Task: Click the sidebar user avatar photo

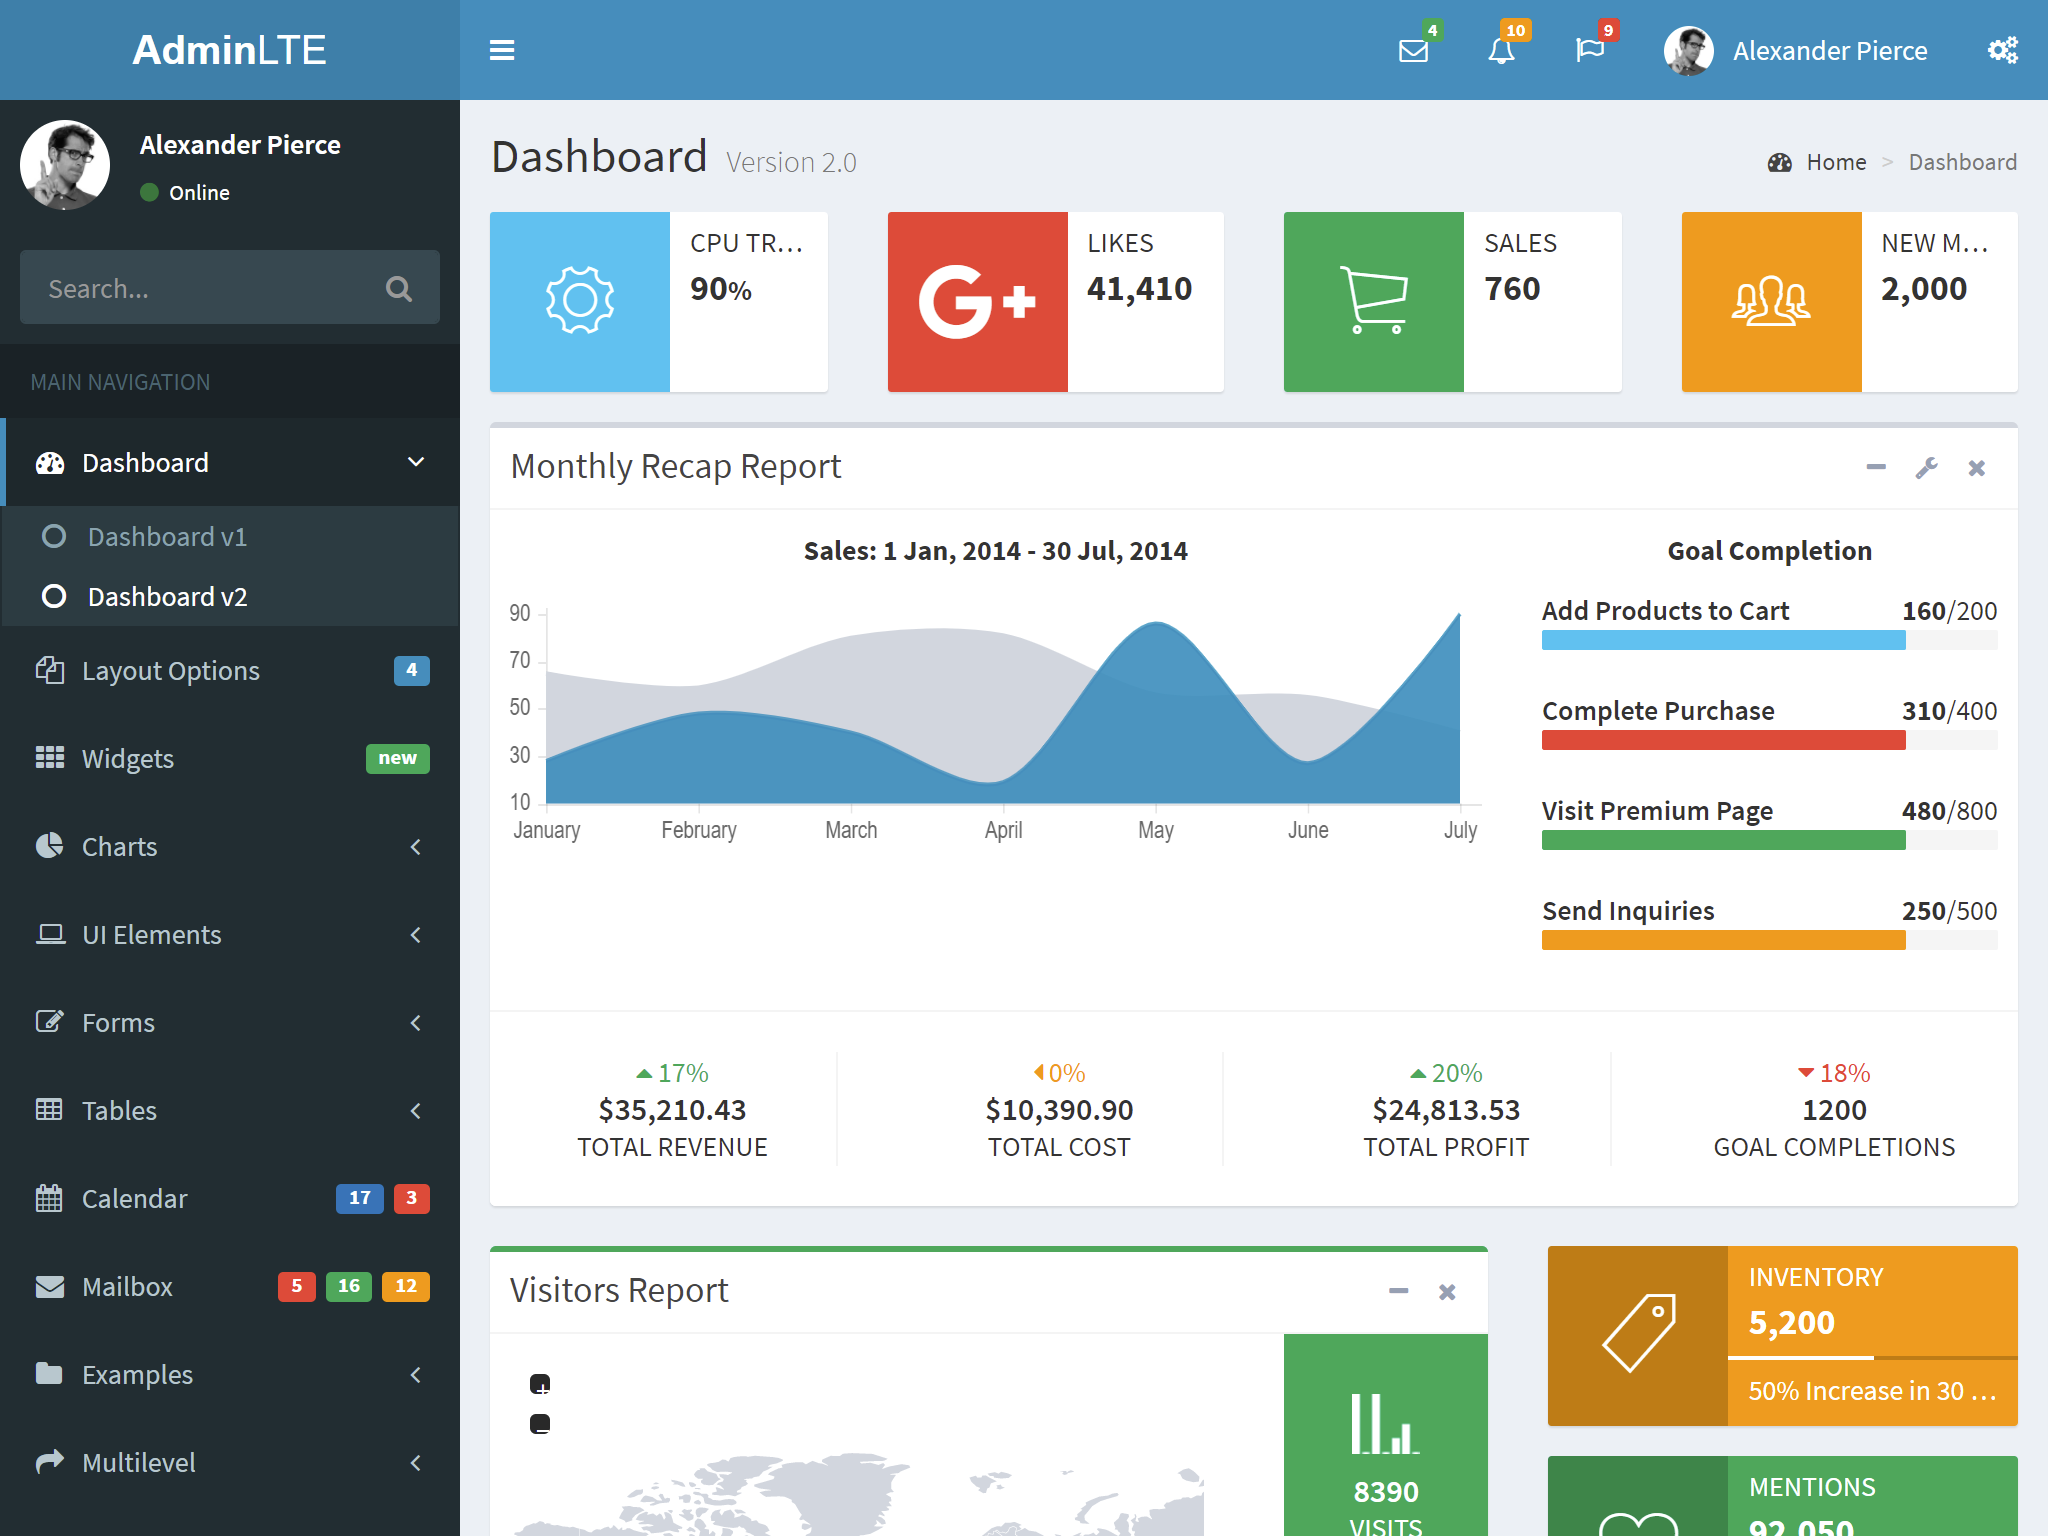Action: coord(65,165)
